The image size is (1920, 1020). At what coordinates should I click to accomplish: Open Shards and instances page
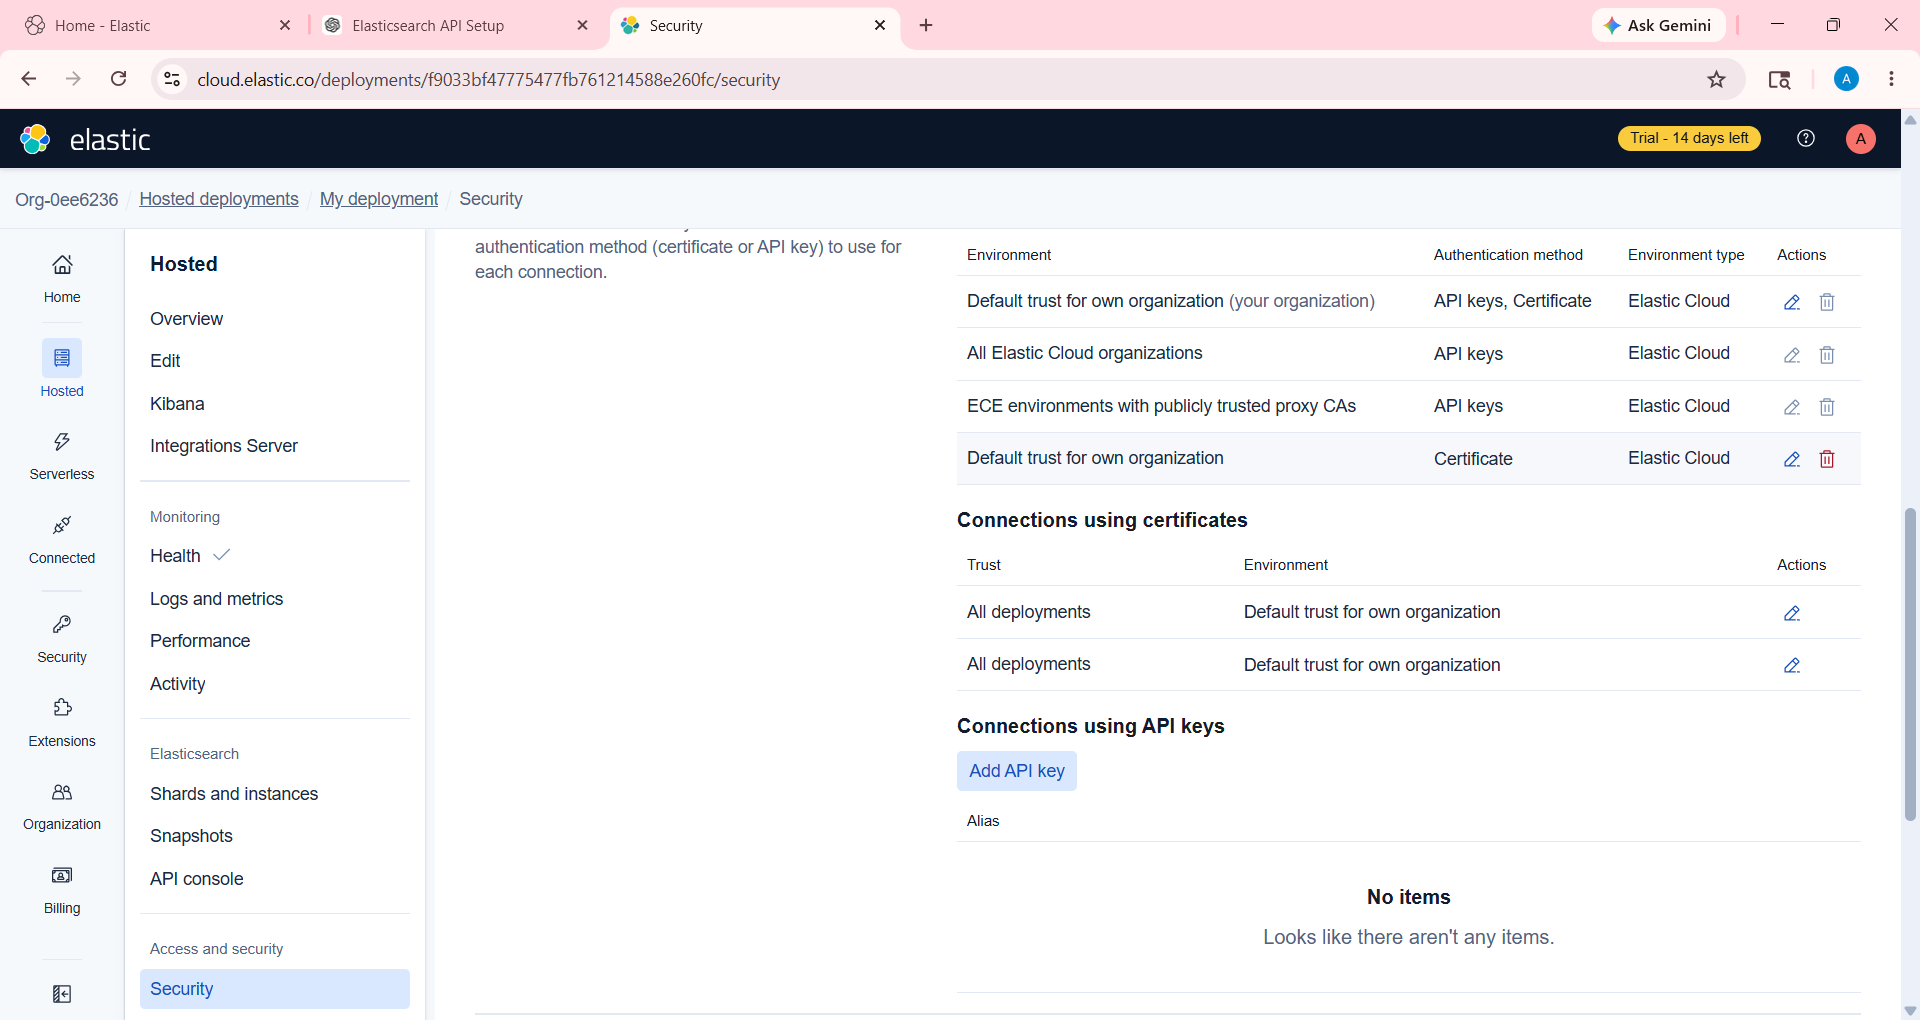tap(234, 794)
